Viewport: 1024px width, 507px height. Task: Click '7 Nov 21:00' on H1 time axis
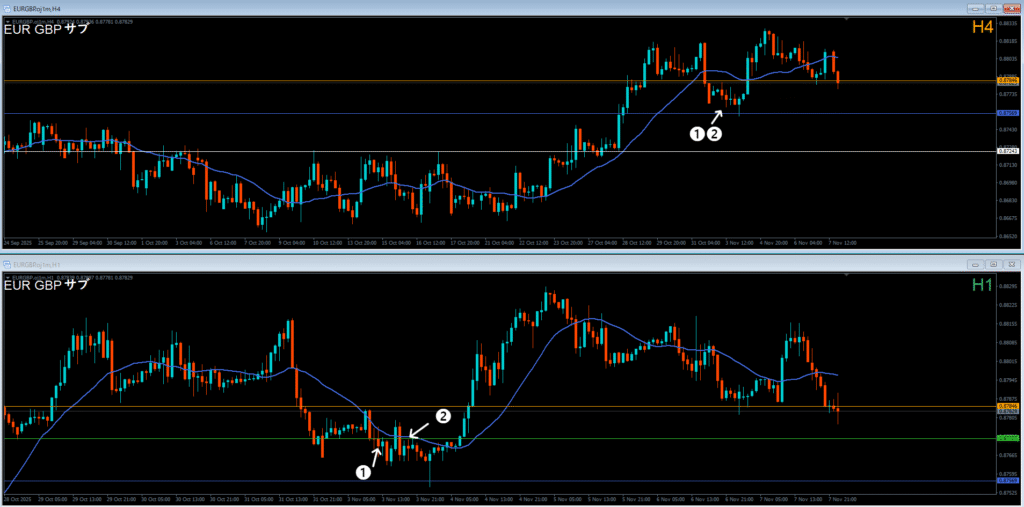(842, 497)
